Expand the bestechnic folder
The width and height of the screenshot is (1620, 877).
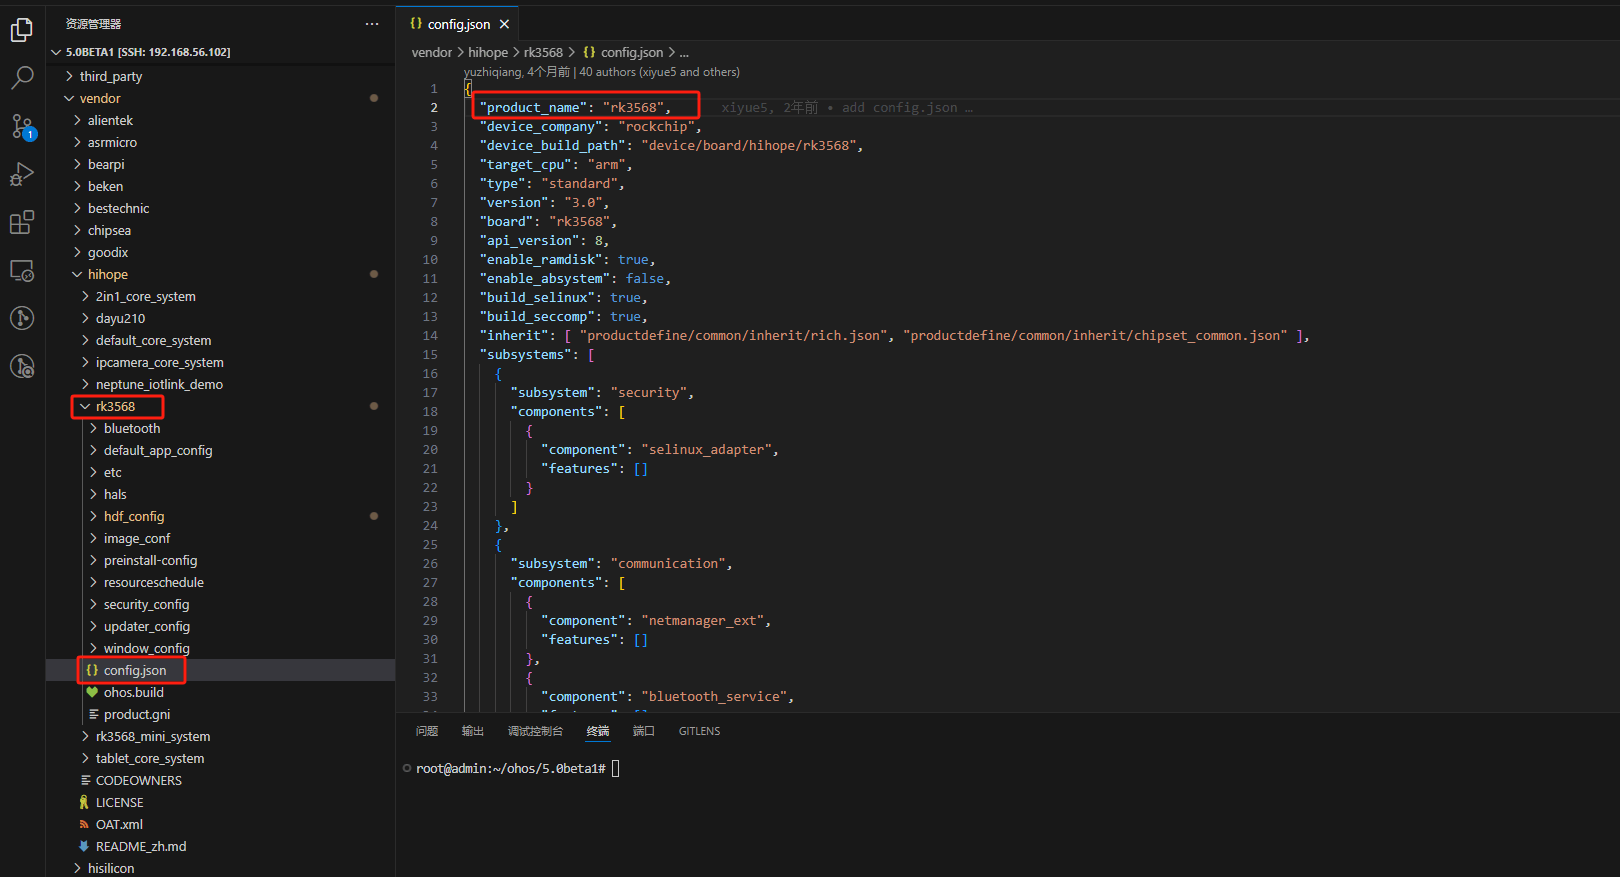[77, 208]
